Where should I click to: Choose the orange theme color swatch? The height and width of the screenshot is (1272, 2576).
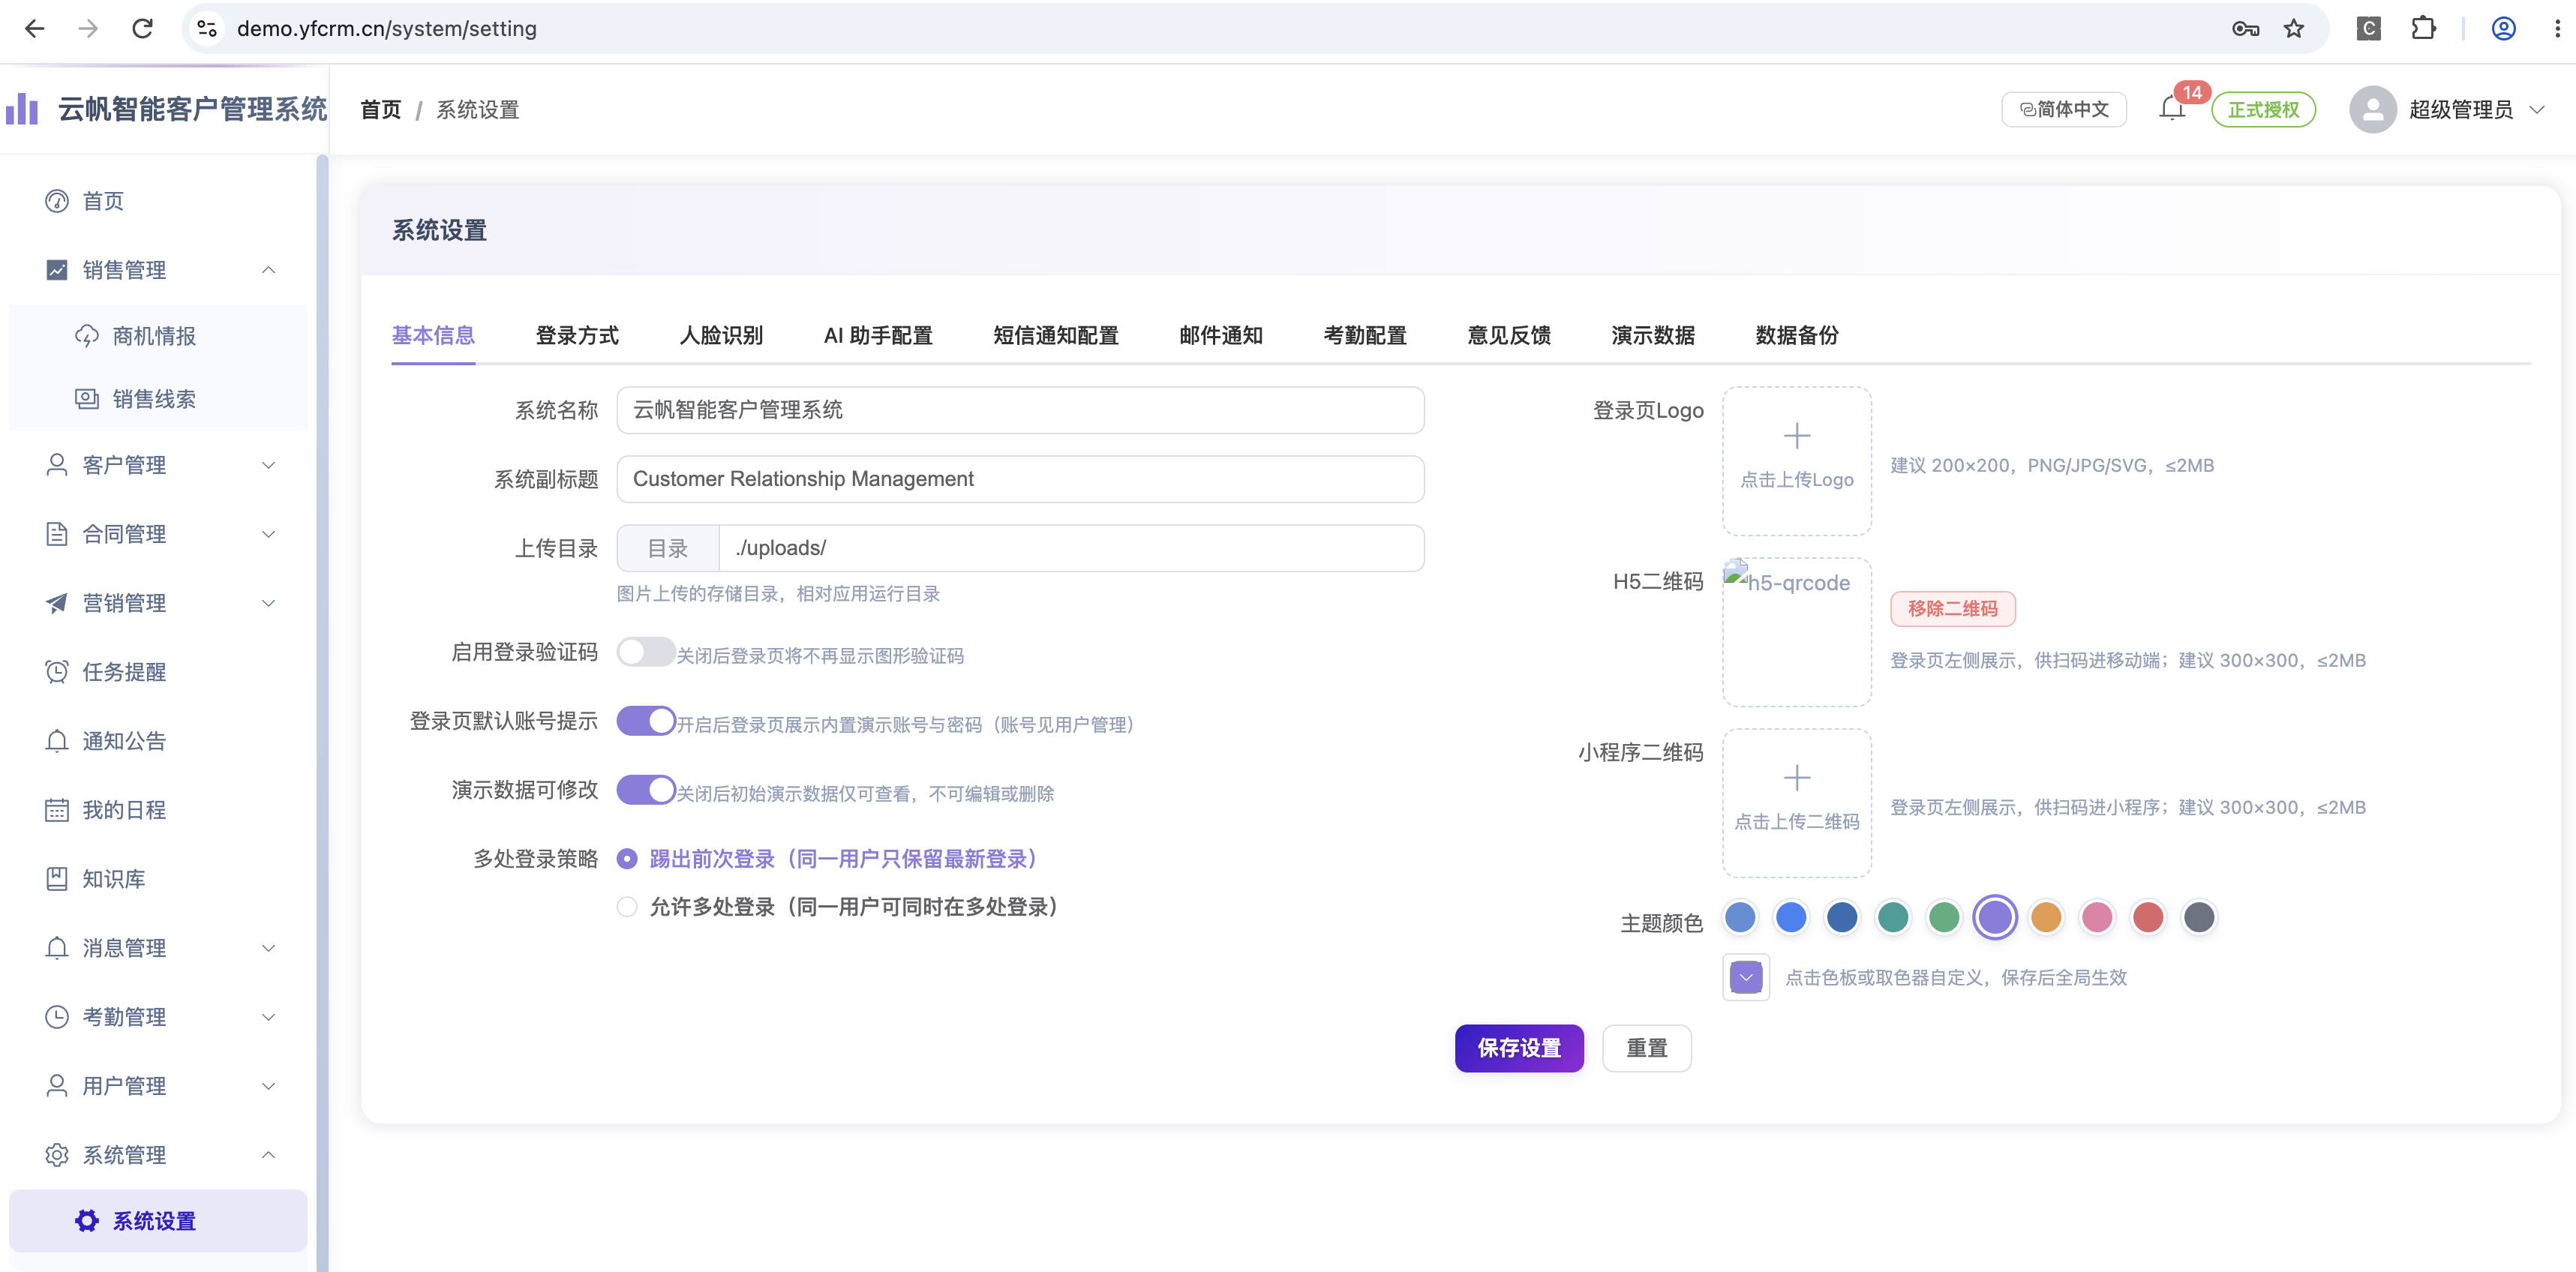(x=2046, y=917)
